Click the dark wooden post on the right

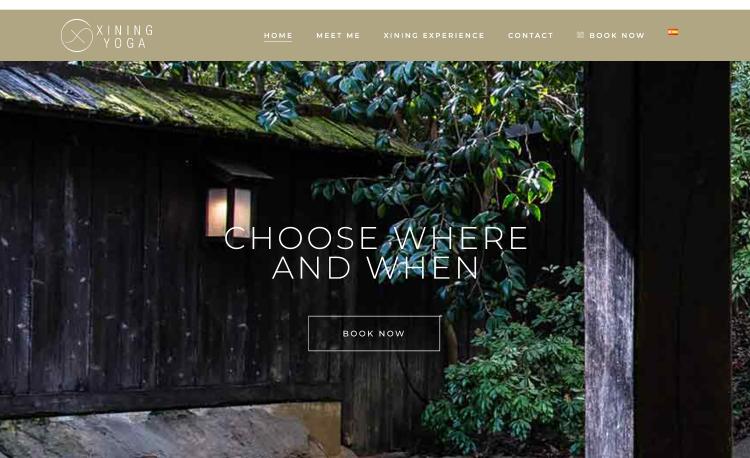[658, 259]
